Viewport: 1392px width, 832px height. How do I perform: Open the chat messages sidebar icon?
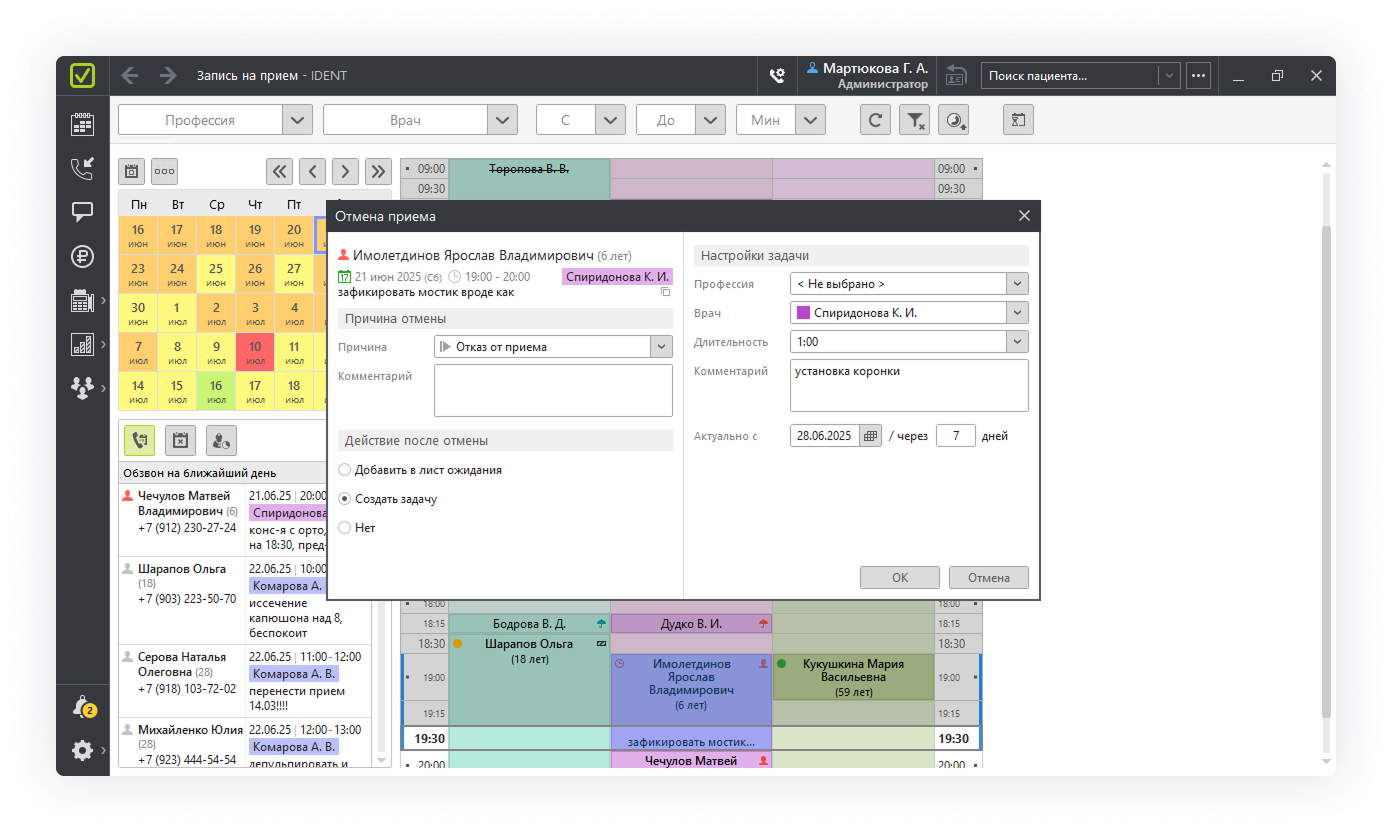click(x=82, y=212)
